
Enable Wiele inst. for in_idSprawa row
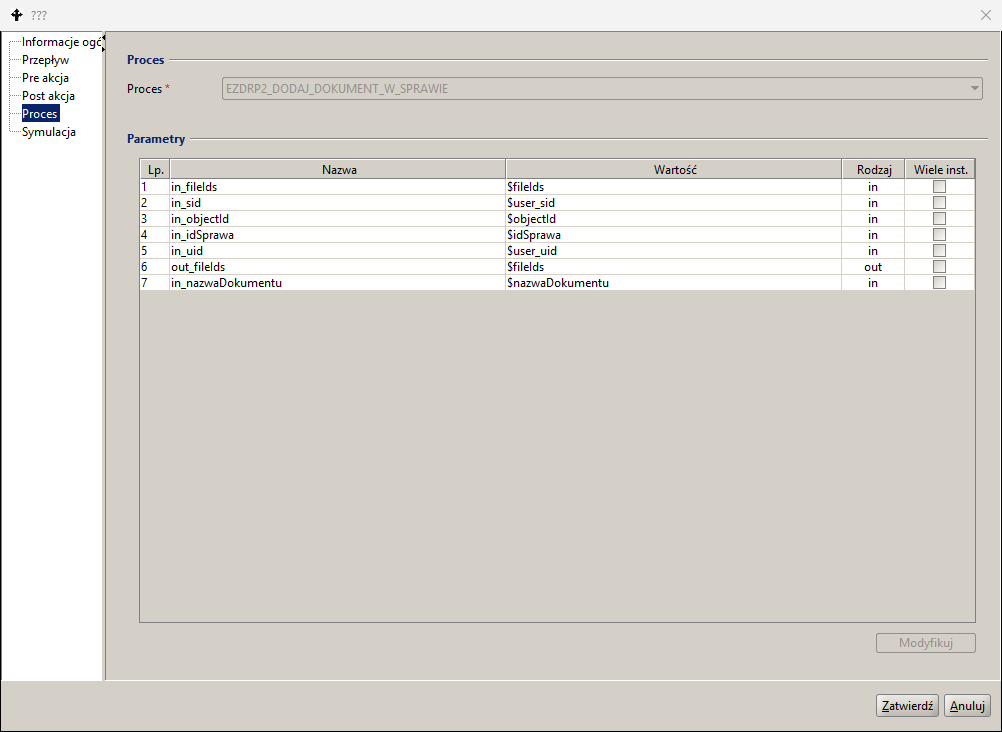(939, 235)
